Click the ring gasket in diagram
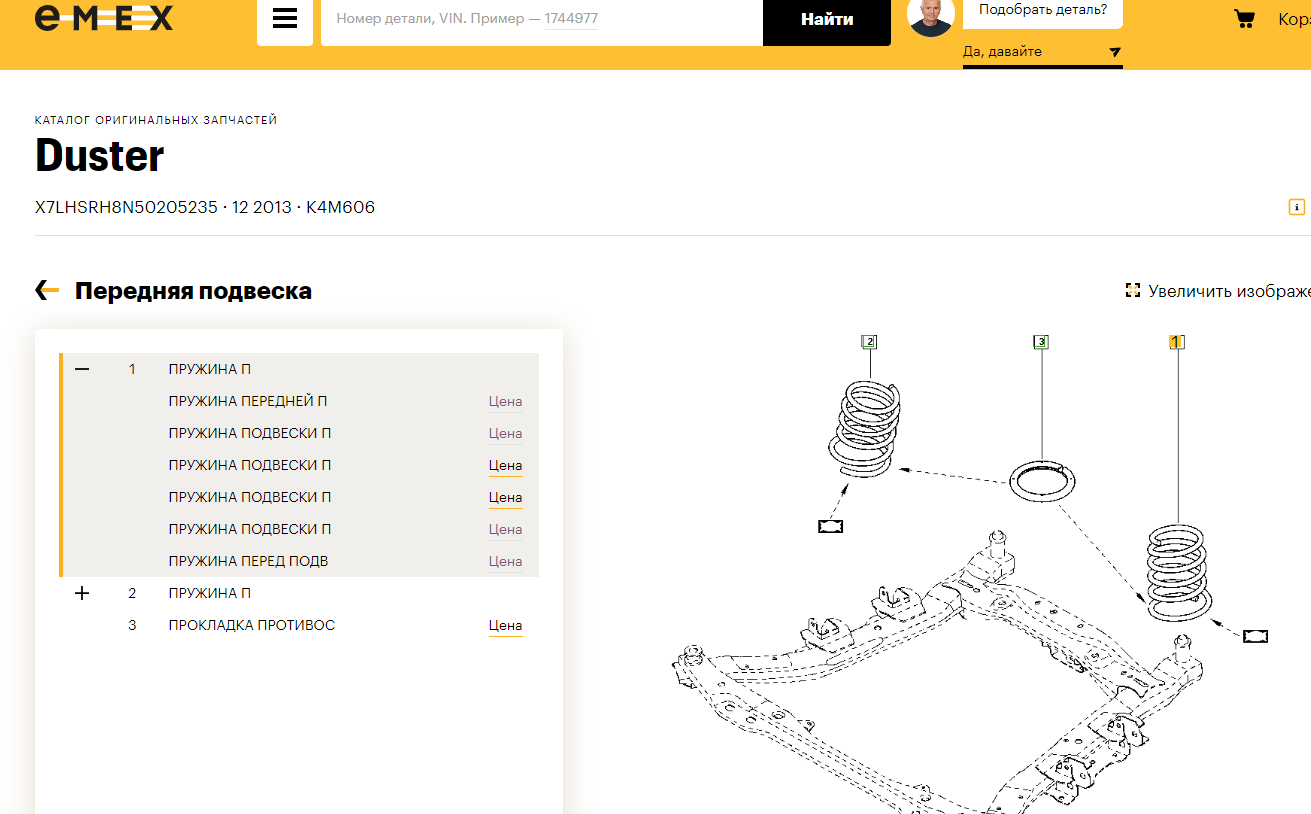Viewport: 1311px width, 814px height. [1043, 483]
